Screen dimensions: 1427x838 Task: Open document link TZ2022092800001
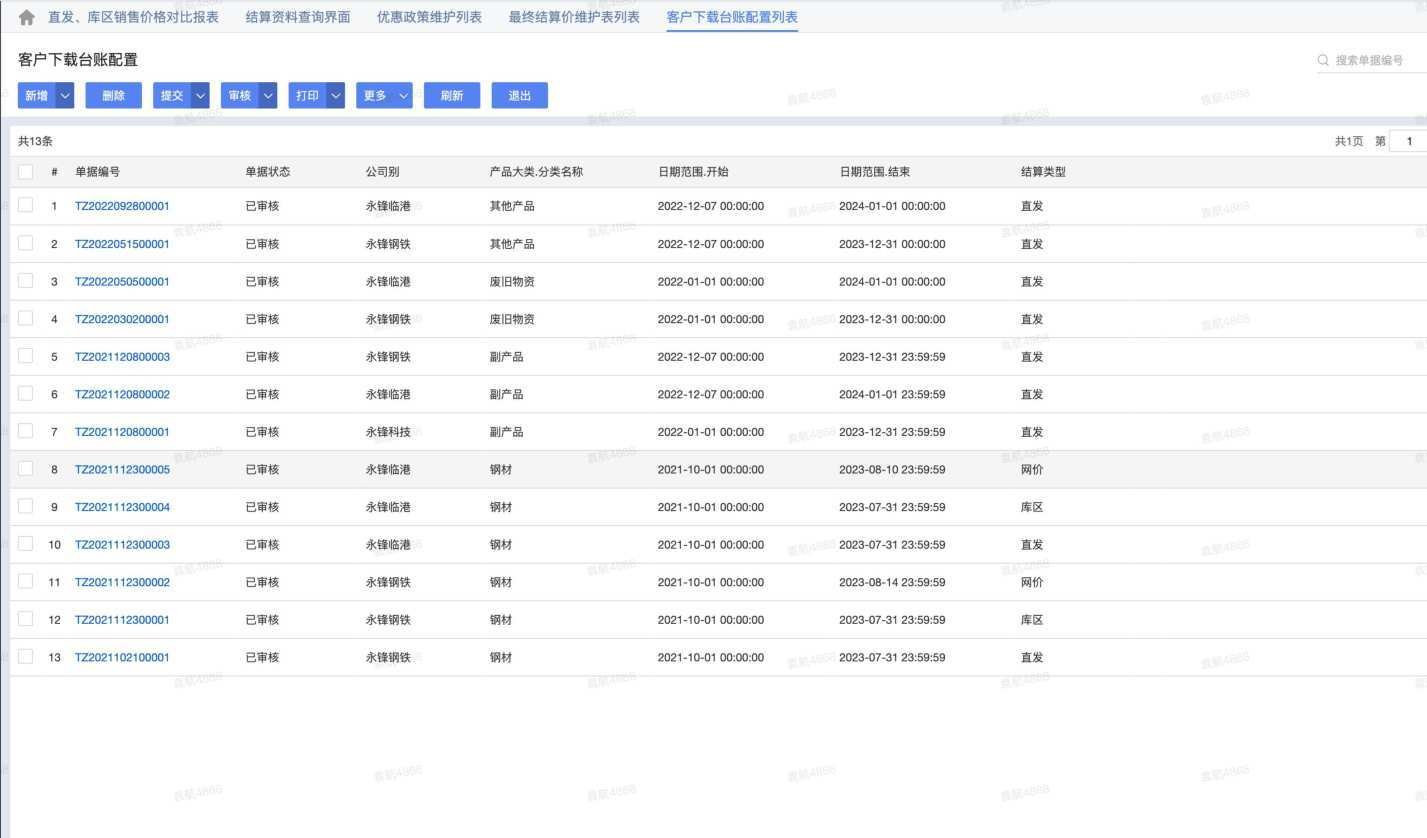pyautogui.click(x=122, y=206)
